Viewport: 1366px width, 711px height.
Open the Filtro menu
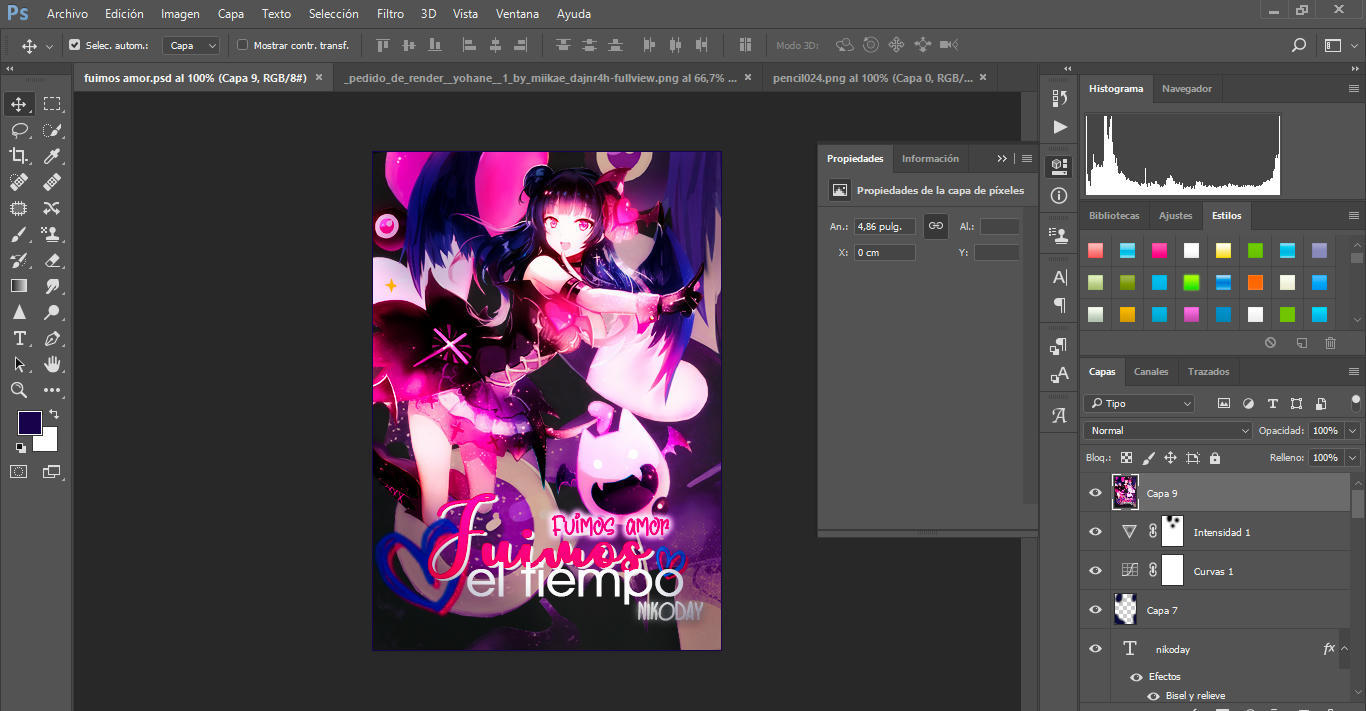pyautogui.click(x=391, y=14)
